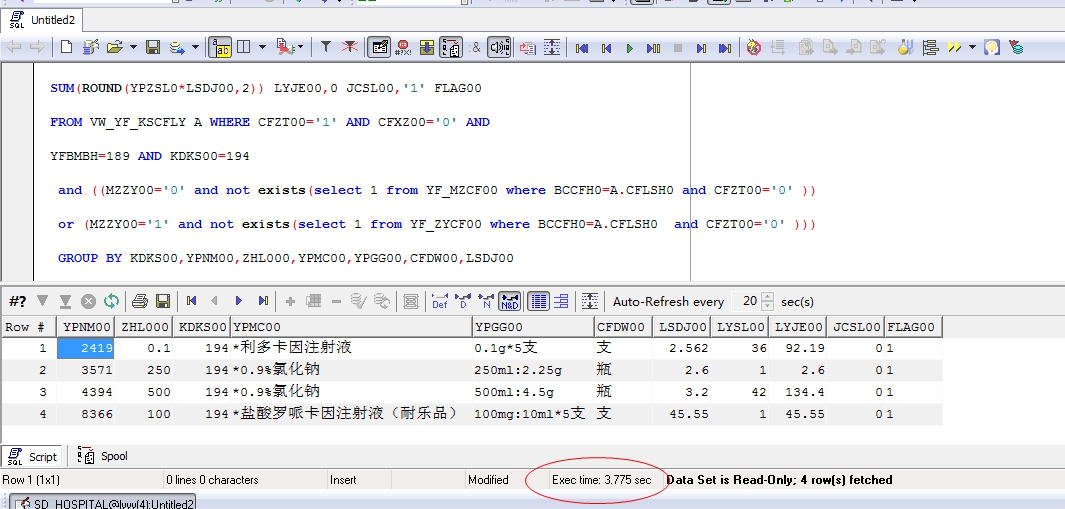Save the script using top toolbar floppy icon
The image size is (1065, 509).
[x=153, y=48]
